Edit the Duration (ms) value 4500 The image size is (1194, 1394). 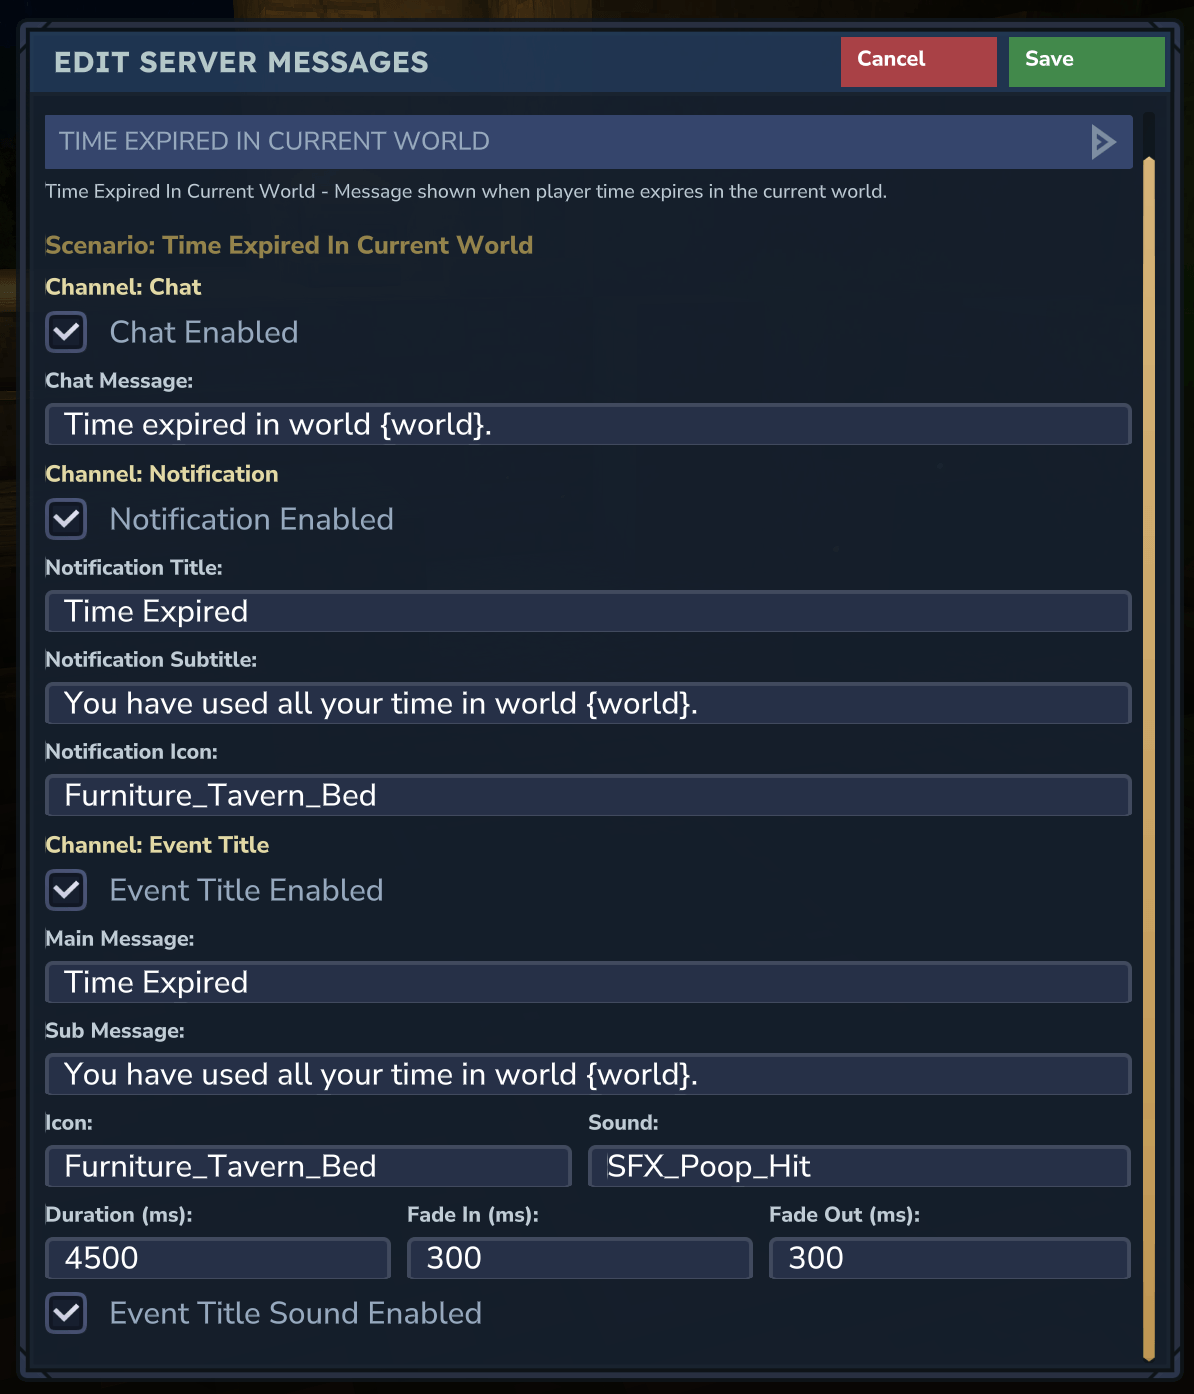click(x=218, y=1259)
